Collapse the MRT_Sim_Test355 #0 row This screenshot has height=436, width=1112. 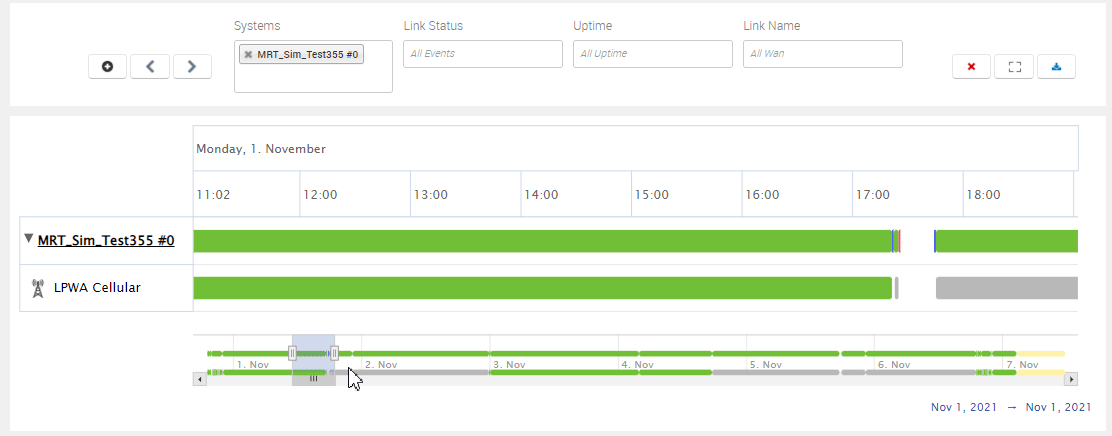(29, 239)
